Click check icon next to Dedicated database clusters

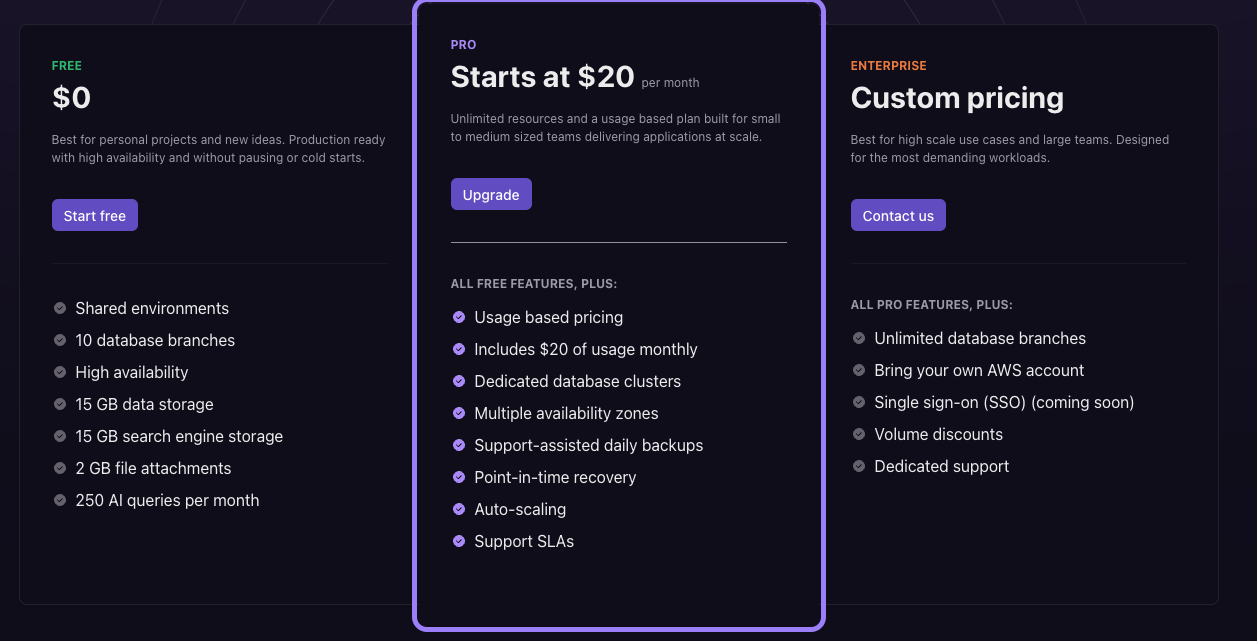[459, 381]
